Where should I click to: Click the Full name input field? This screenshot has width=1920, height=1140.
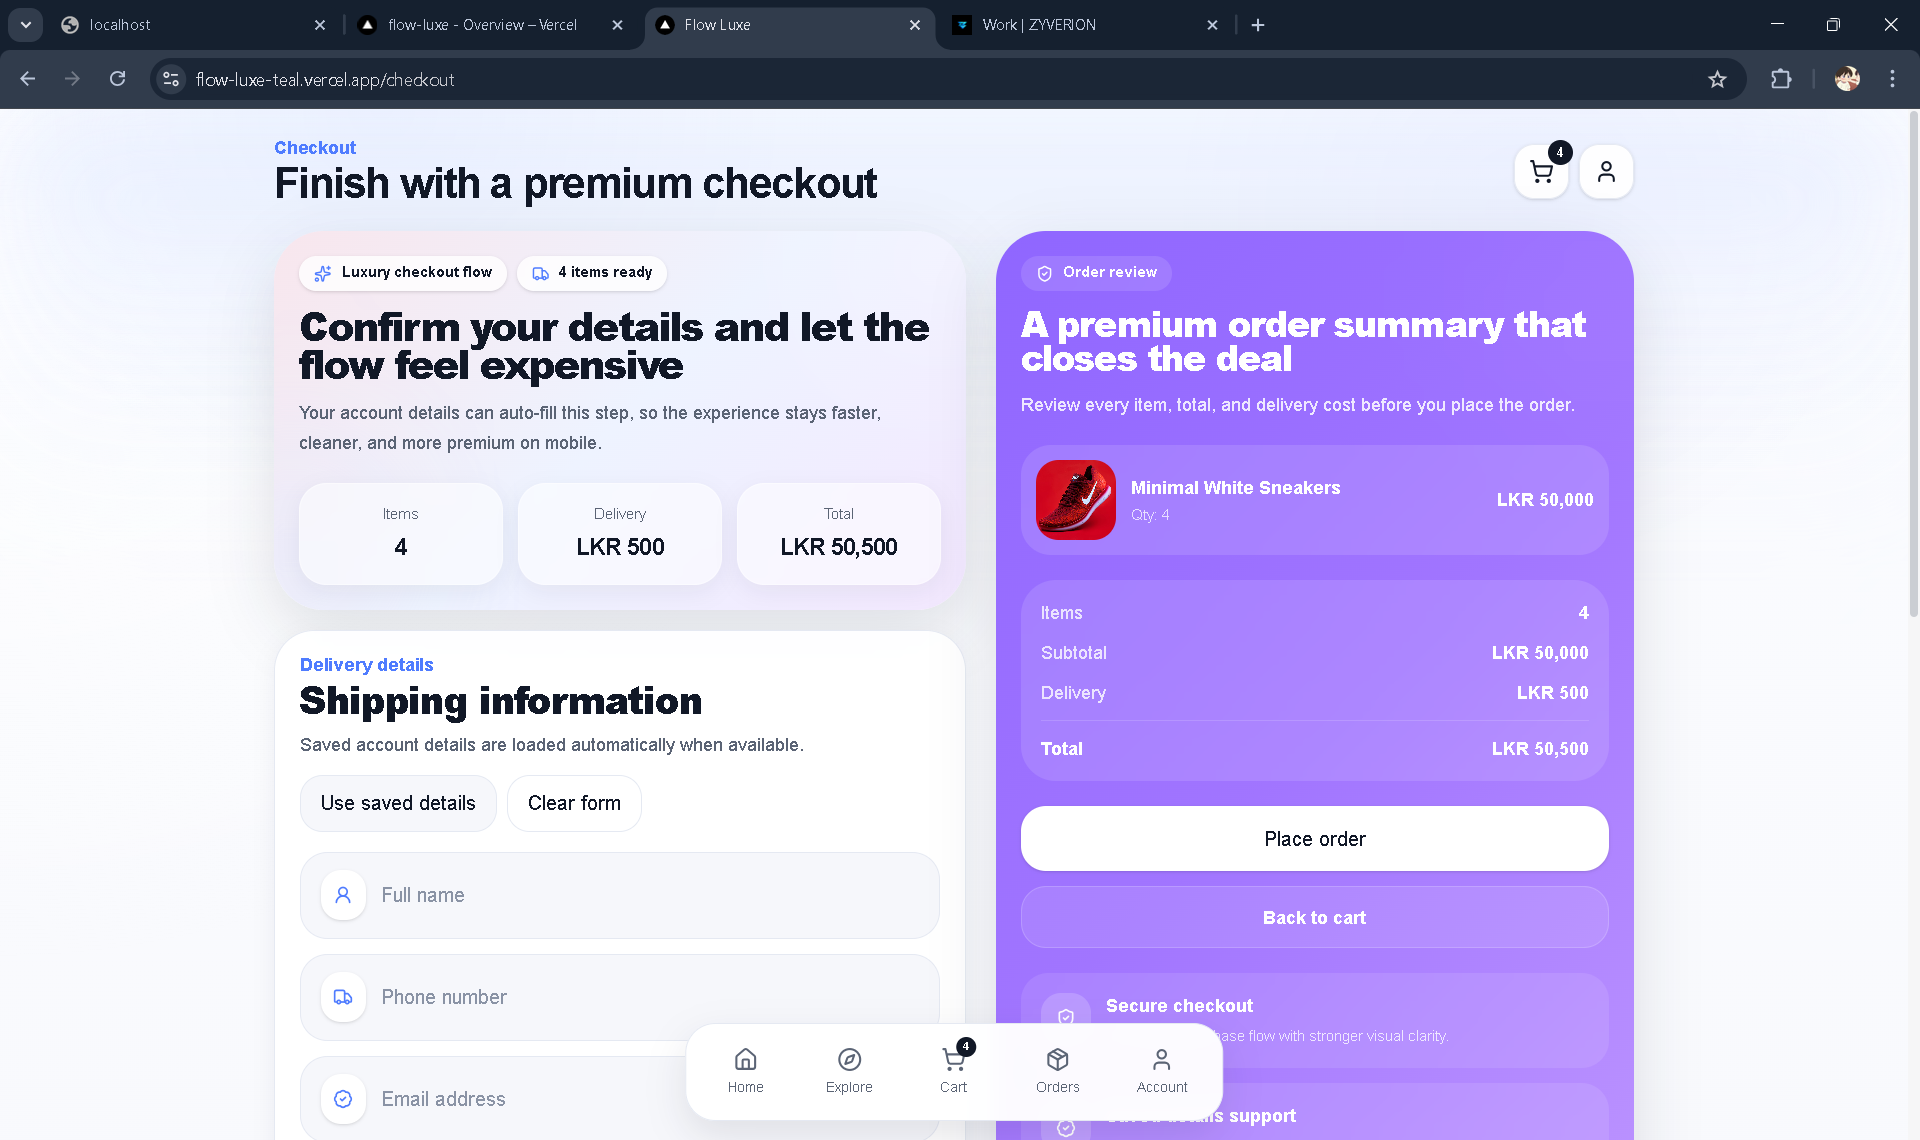tap(620, 895)
